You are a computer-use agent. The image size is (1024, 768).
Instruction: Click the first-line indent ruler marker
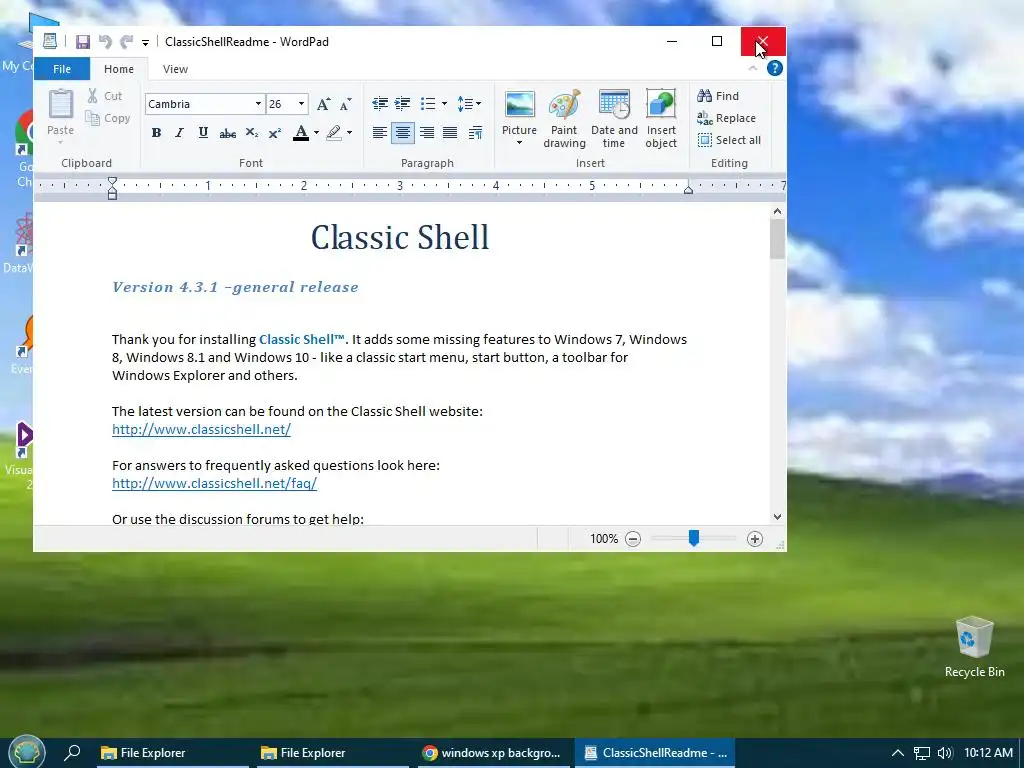point(112,182)
